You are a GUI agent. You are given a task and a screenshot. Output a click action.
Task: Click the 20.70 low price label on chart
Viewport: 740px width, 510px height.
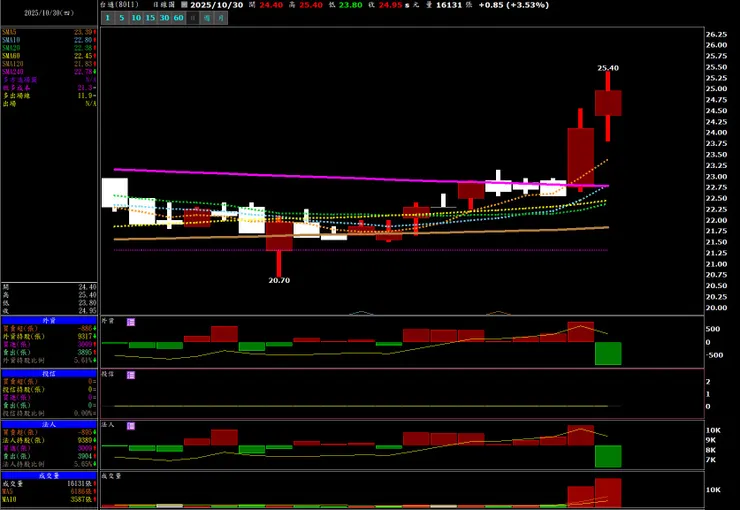tap(279, 280)
